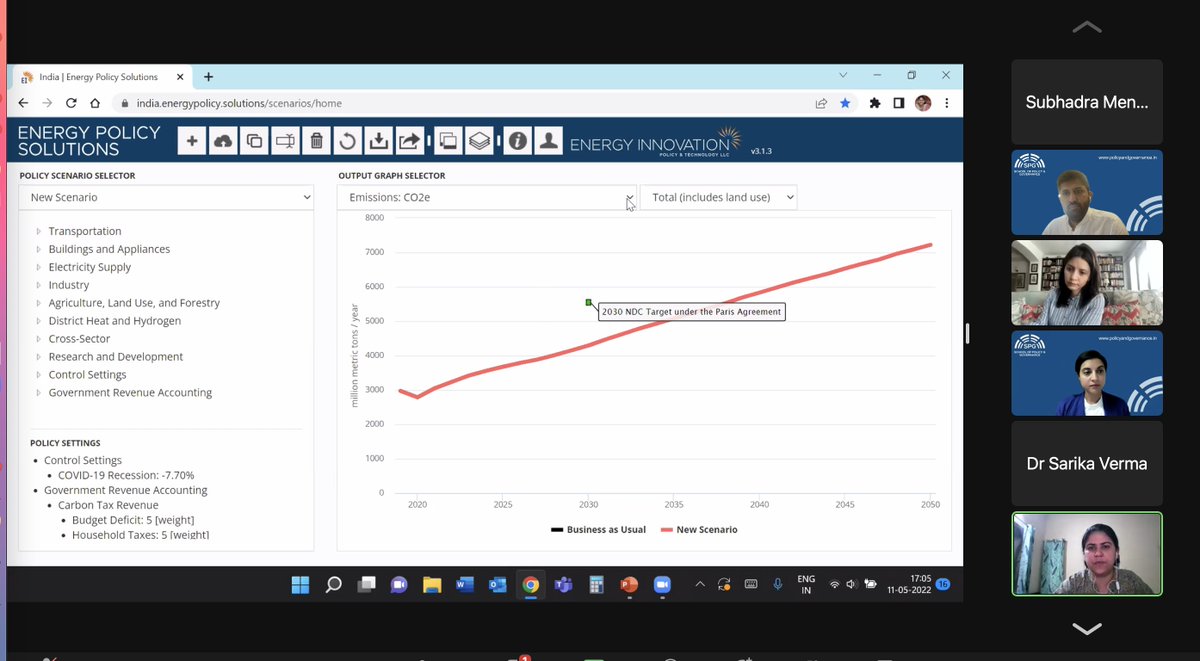
Task: Select Dr Sarika Verma participant tile
Action: [x=1087, y=463]
